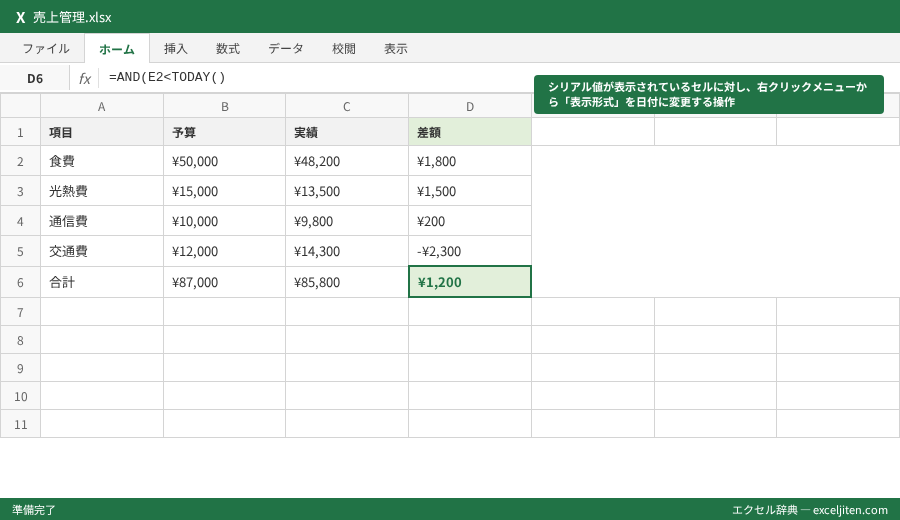
Task: Click the name box showing D6
Action: 35,79
